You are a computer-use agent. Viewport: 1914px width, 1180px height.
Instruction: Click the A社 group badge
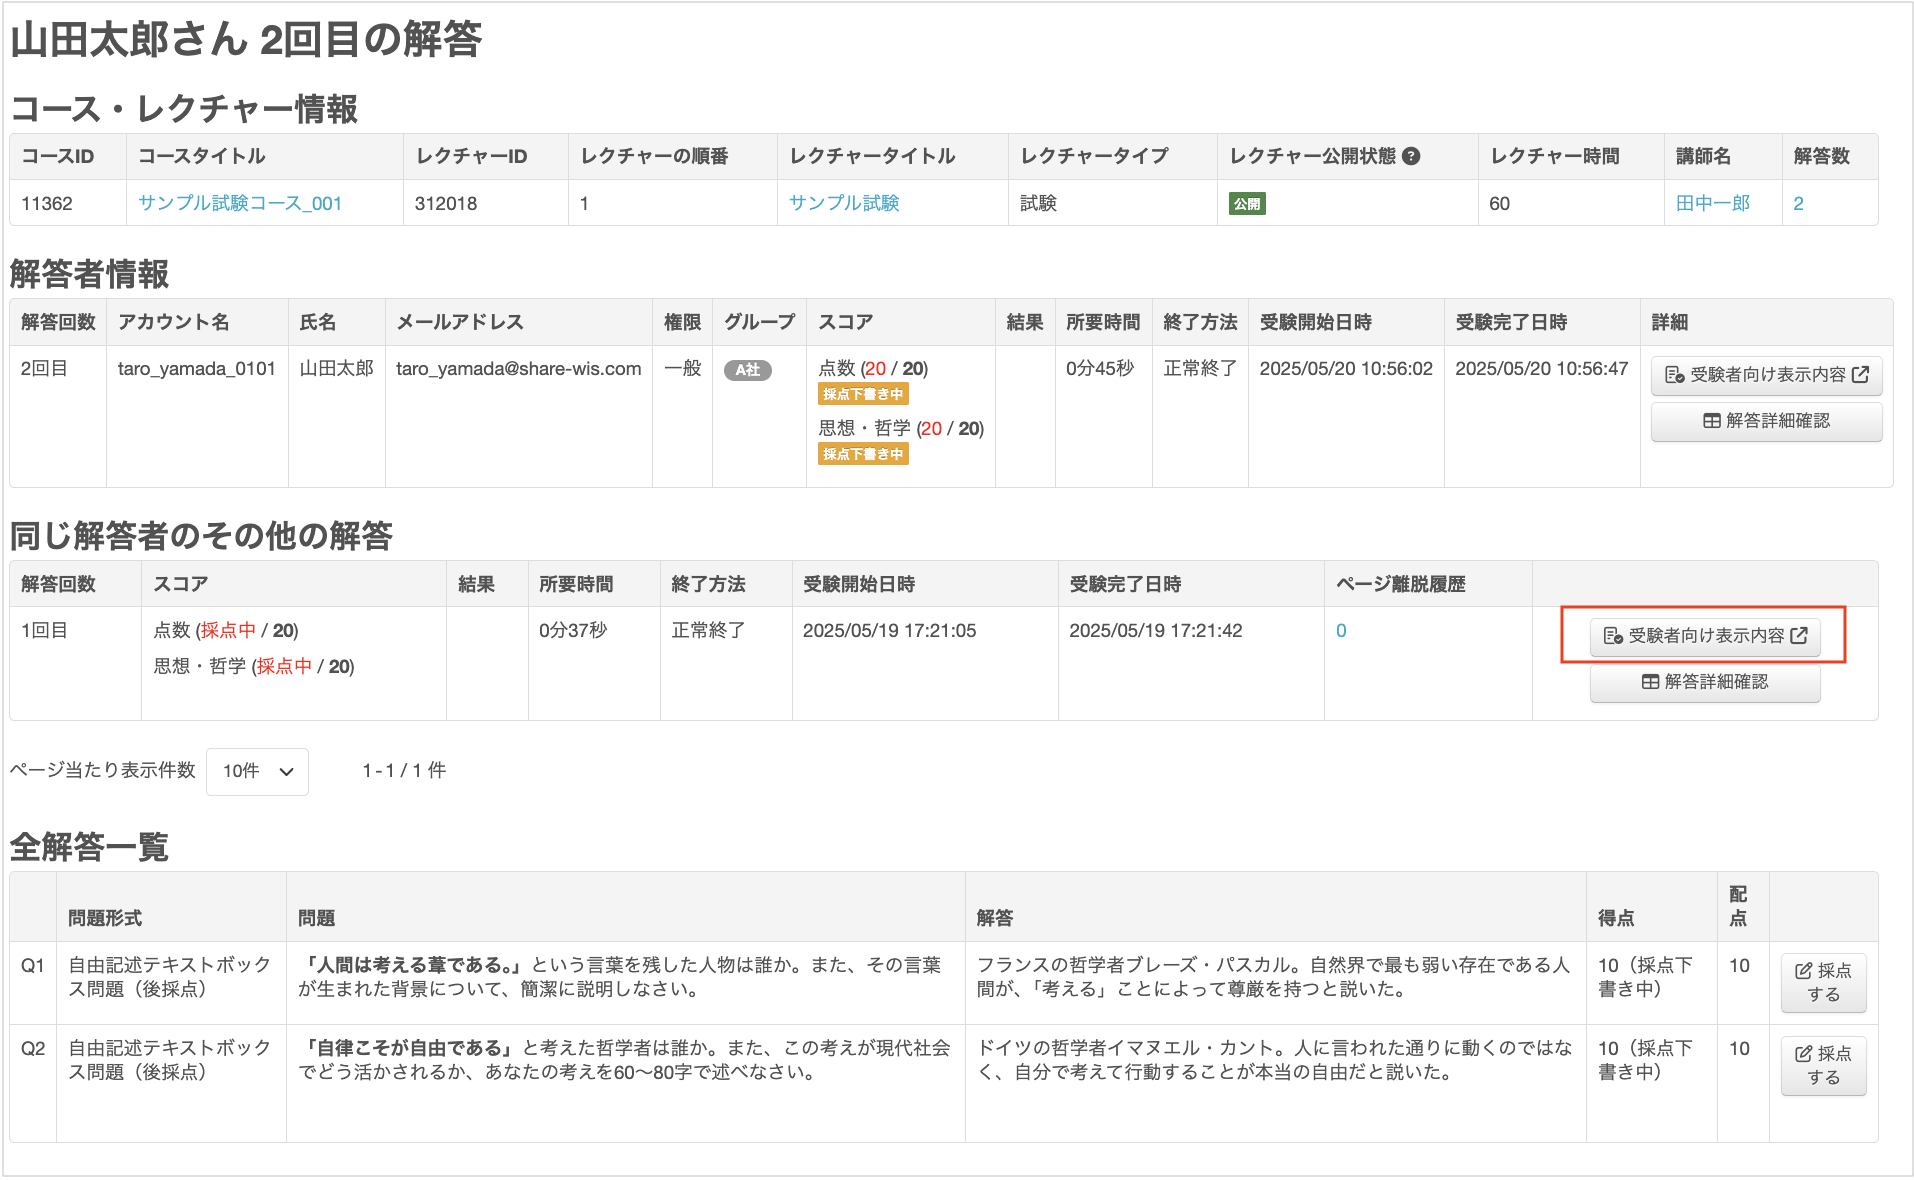pos(748,370)
